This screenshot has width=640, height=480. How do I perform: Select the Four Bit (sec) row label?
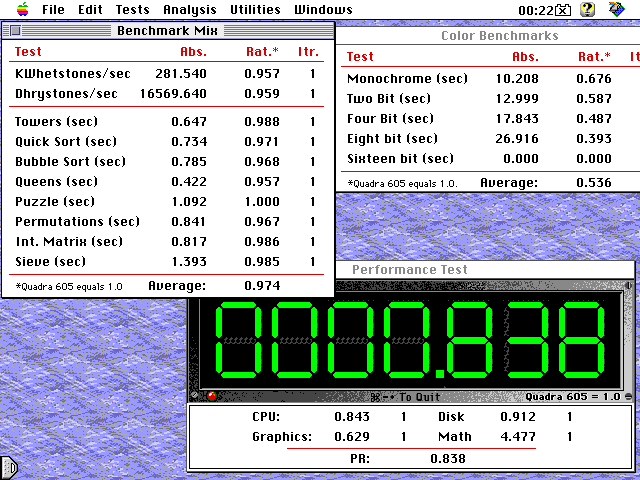click(390, 118)
